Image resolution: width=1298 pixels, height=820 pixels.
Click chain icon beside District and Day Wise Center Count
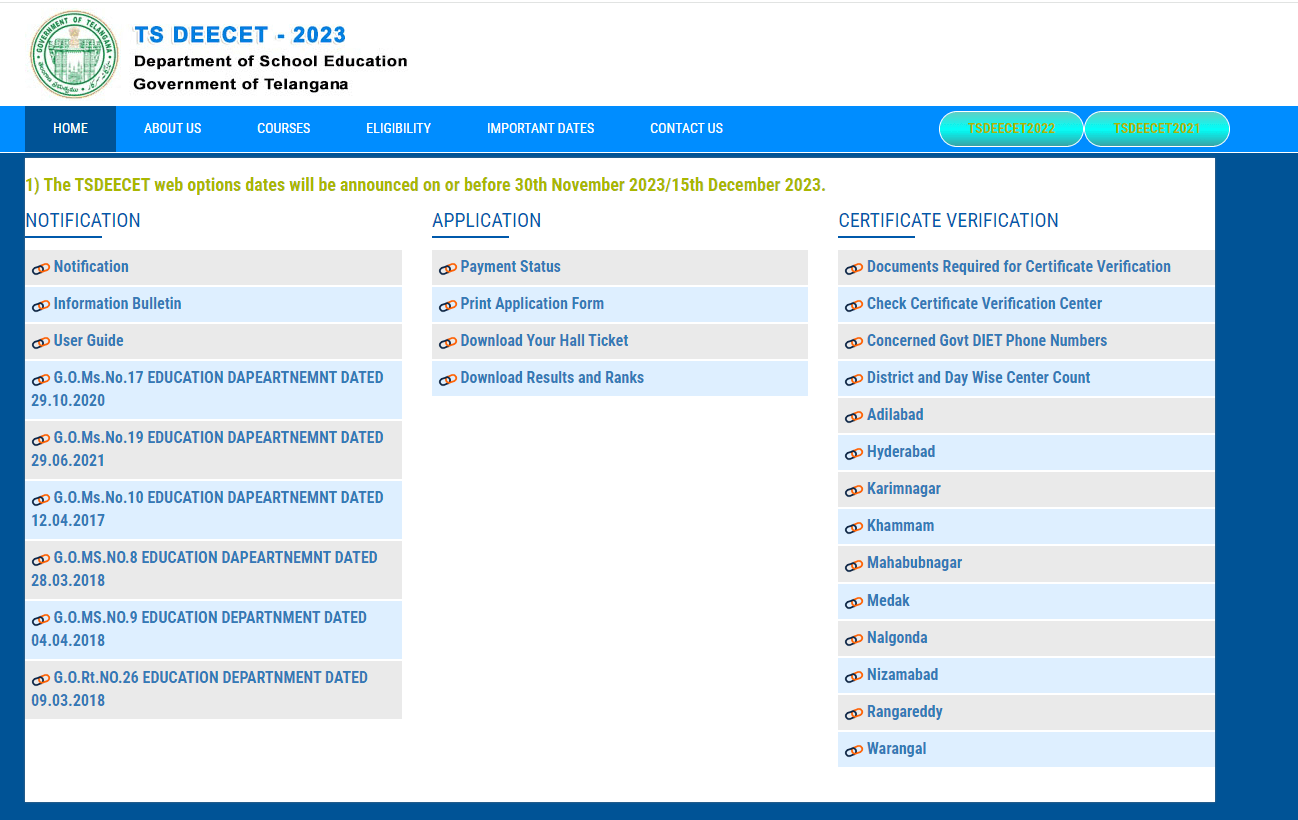point(854,379)
